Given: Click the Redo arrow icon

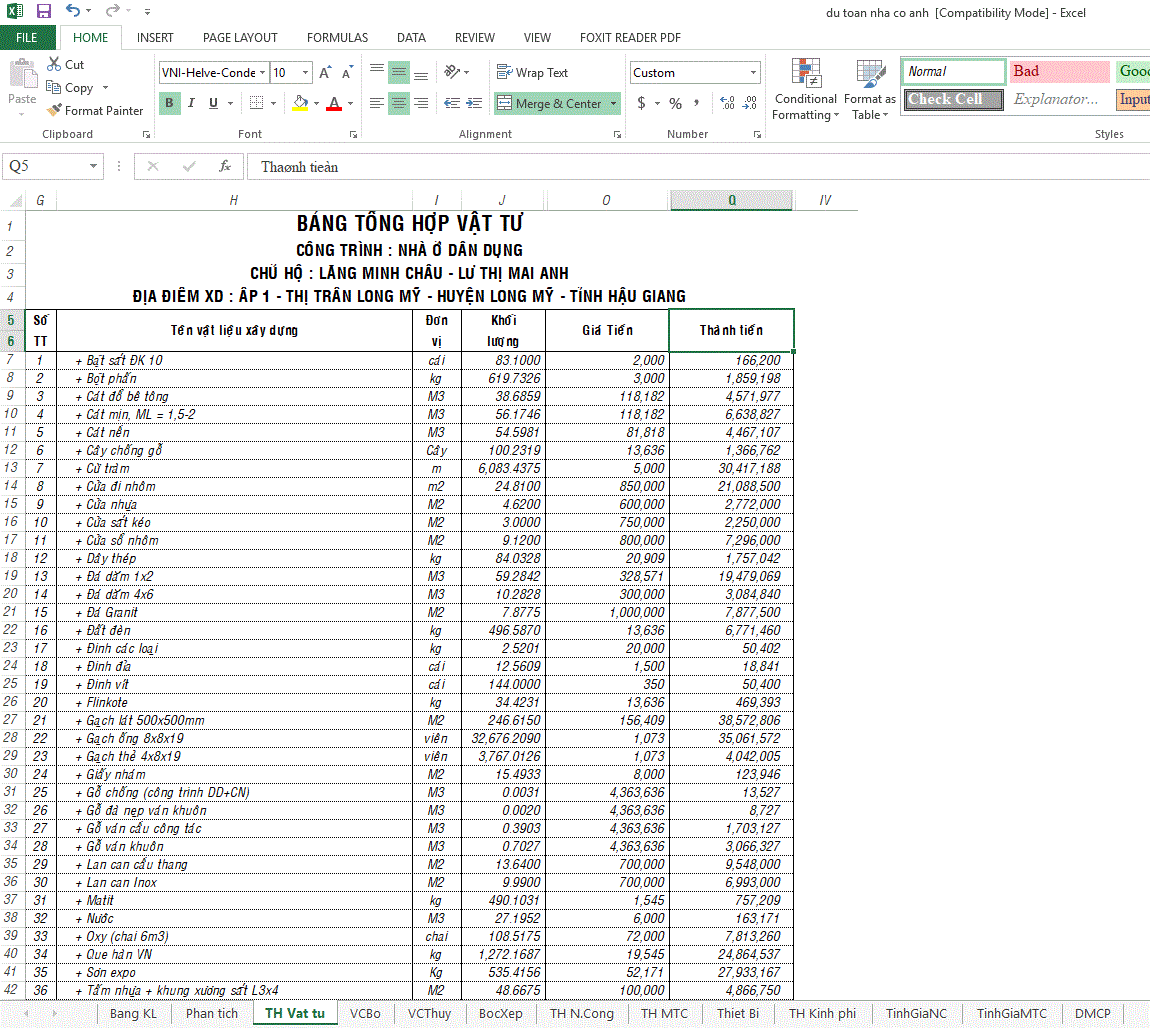Looking at the screenshot, I should point(112,10).
